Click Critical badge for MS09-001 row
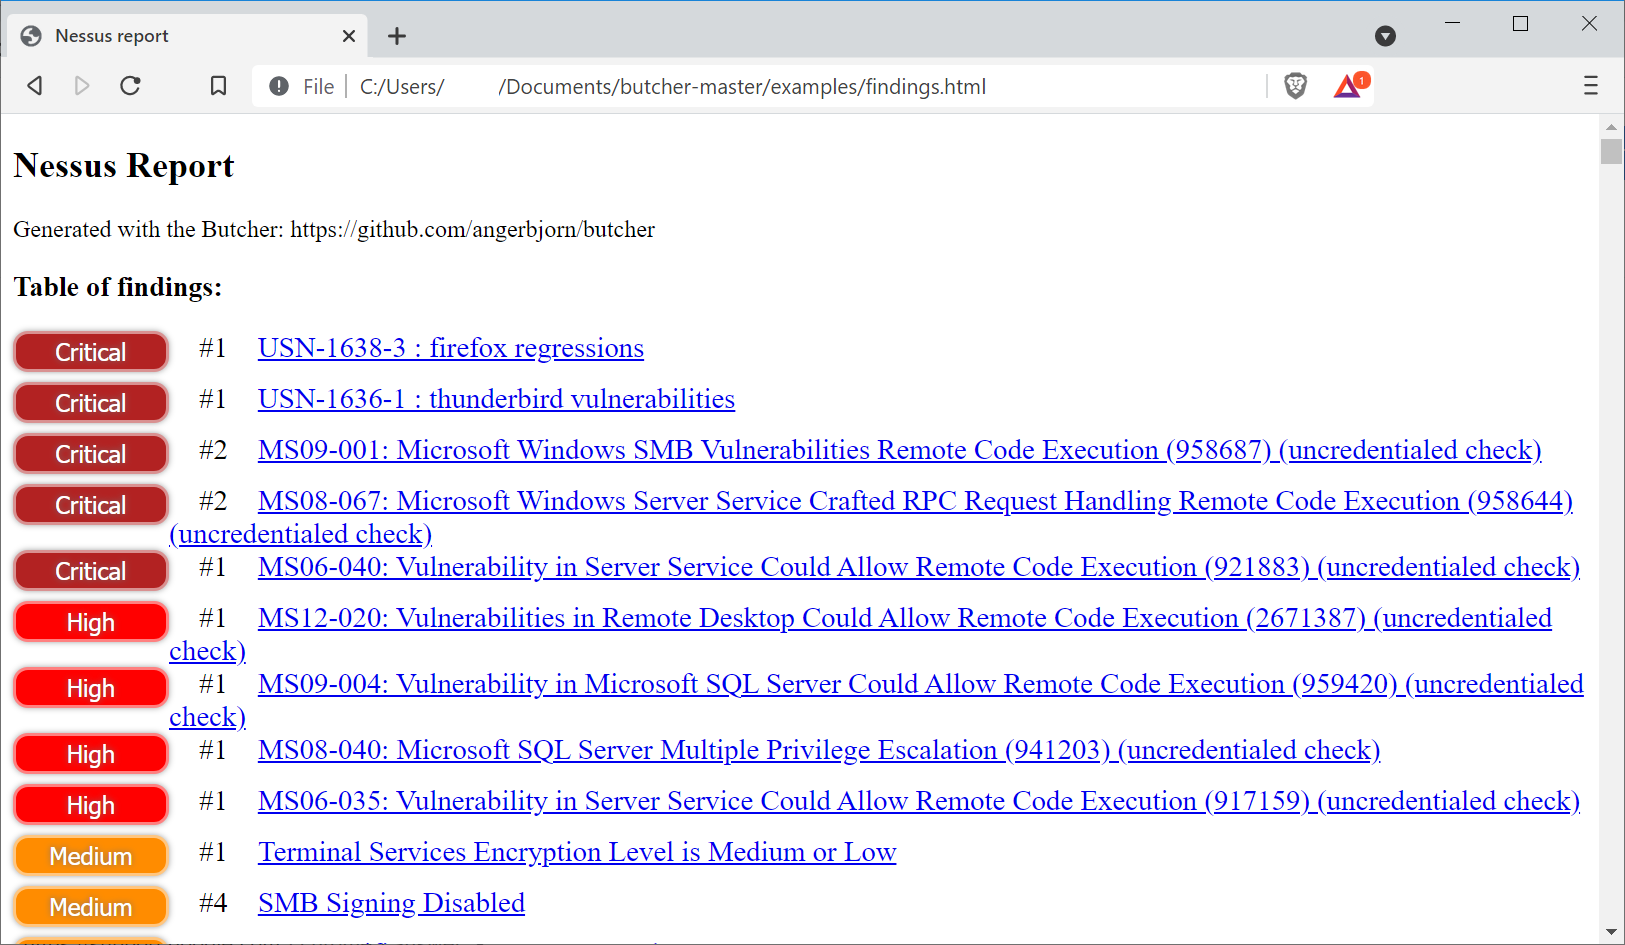The image size is (1625, 945). point(91,454)
